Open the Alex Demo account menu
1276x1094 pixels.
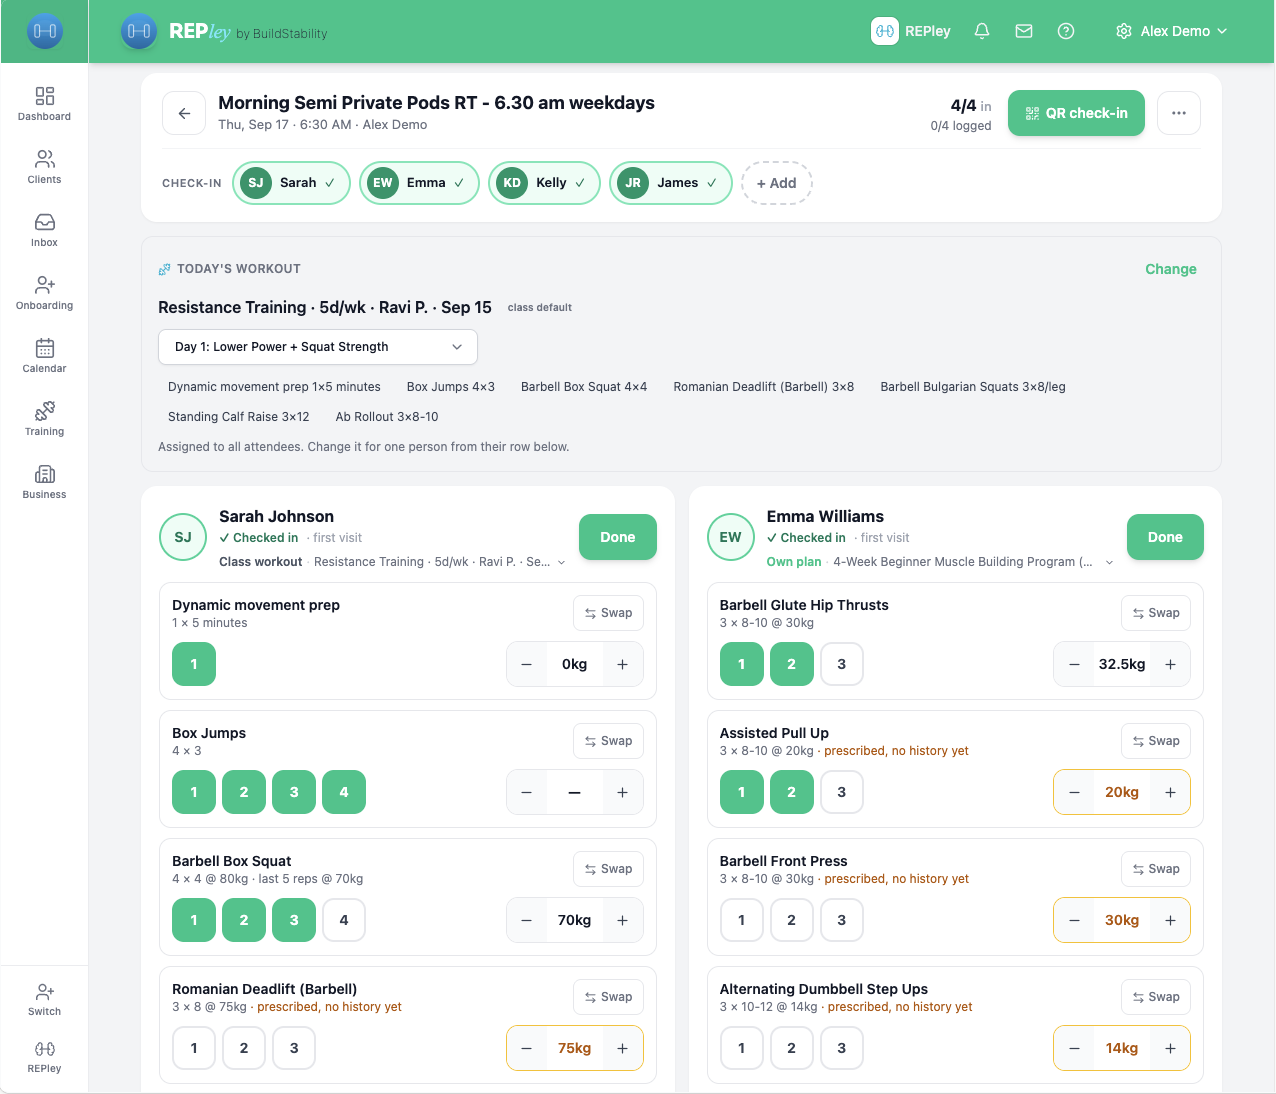tap(1171, 31)
